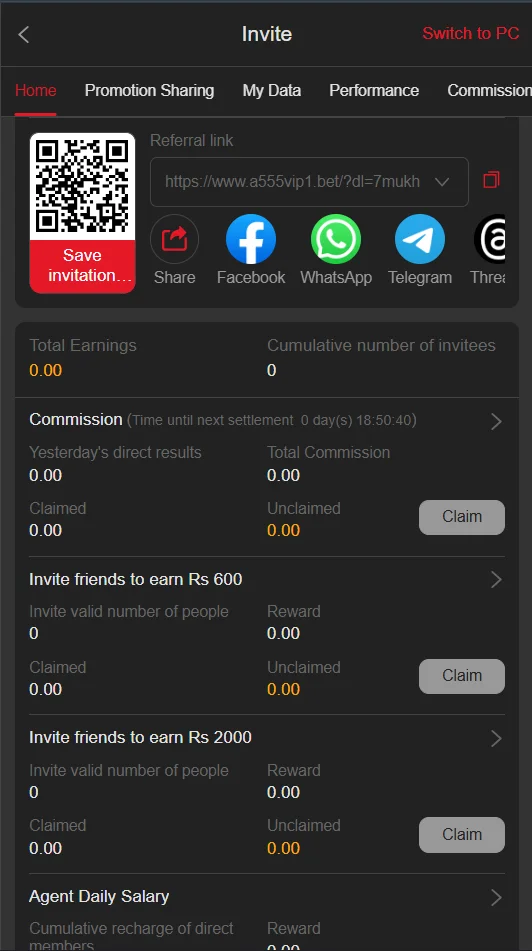Image resolution: width=532 pixels, height=951 pixels.
Task: Open the referral link dropdown arrow
Action: [442, 182]
